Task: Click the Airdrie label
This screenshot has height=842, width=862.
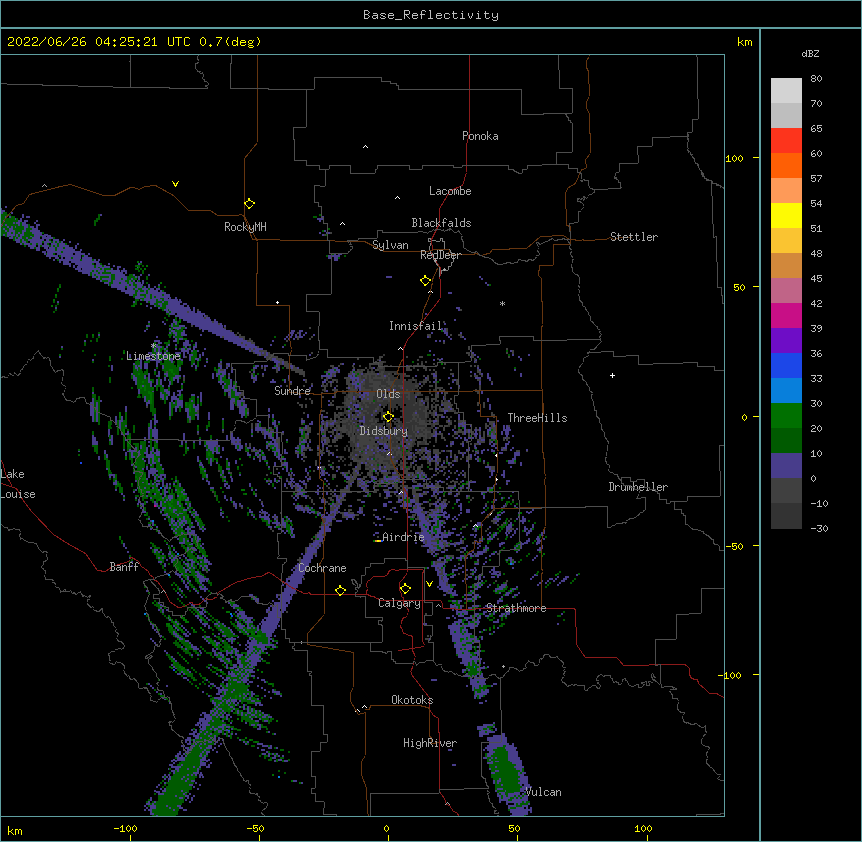Action: 403,537
